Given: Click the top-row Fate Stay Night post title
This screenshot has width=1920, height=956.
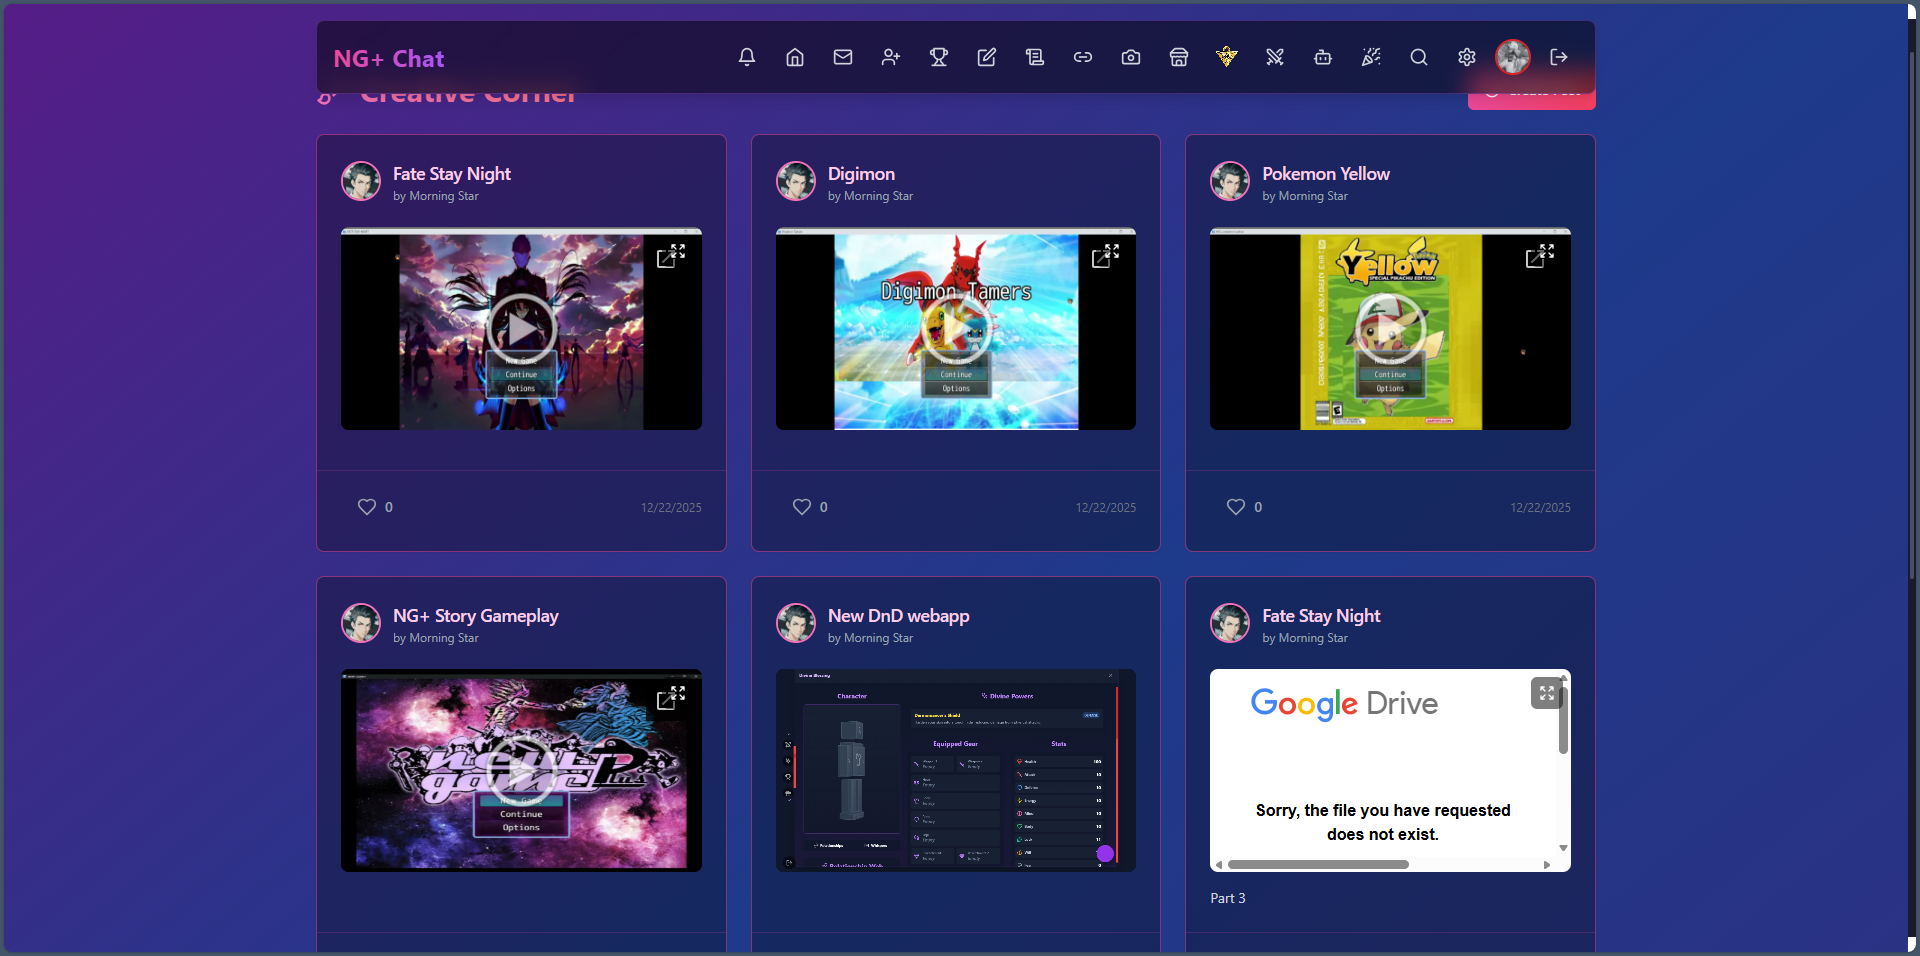Looking at the screenshot, I should [452, 174].
